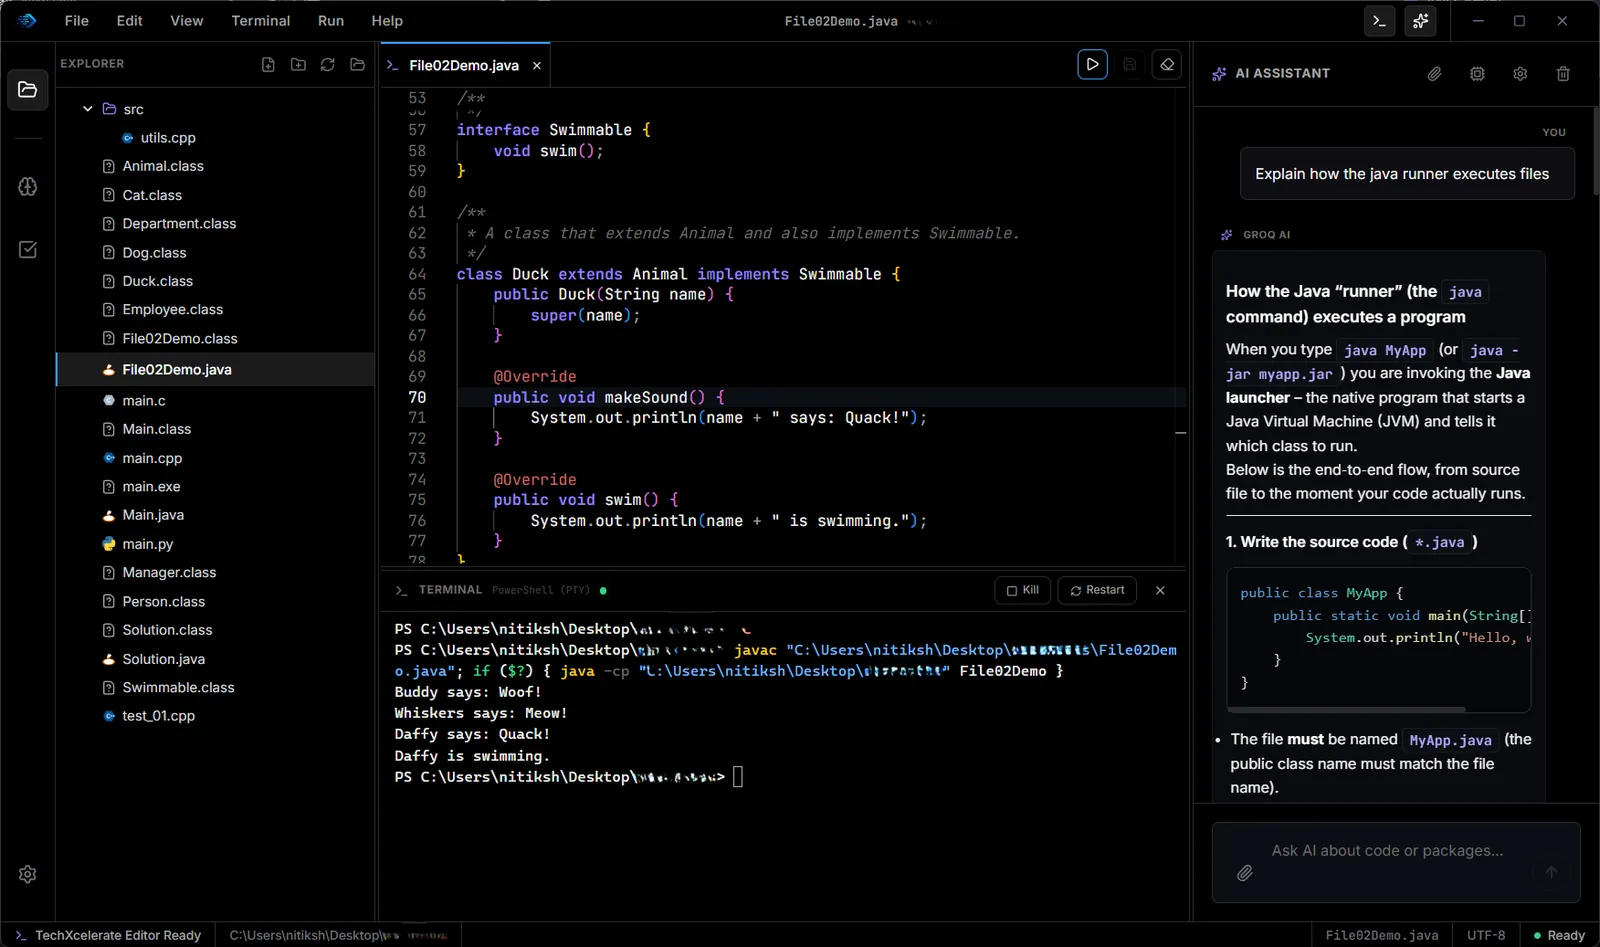The height and width of the screenshot is (947, 1600).
Task: Open main.py in the Explorer
Action: click(x=147, y=544)
